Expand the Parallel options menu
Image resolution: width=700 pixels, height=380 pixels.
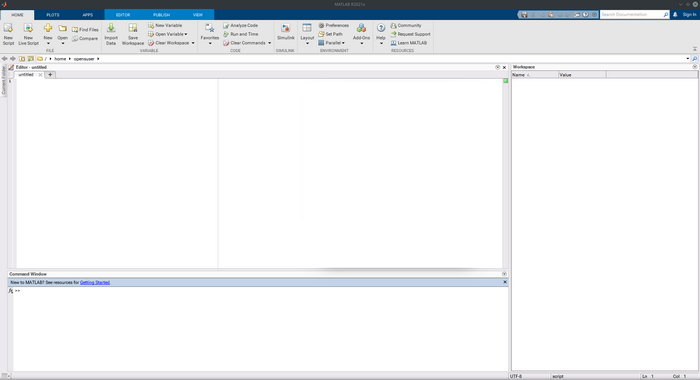pyautogui.click(x=332, y=43)
